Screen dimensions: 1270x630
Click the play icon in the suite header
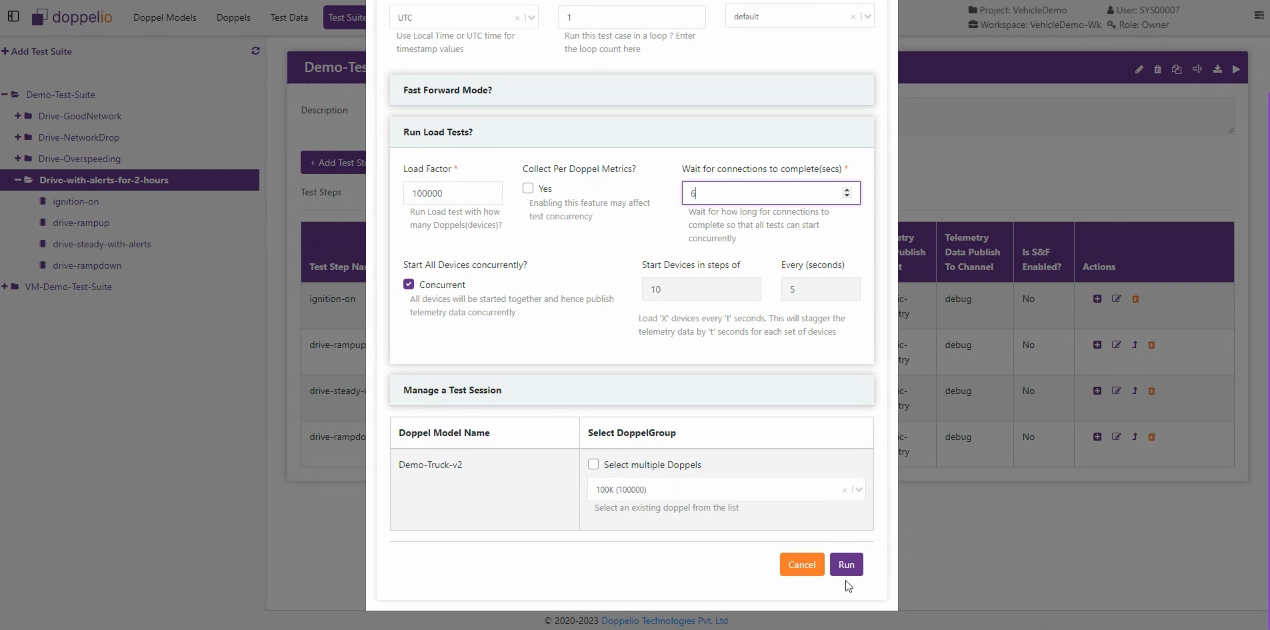pos(1236,69)
